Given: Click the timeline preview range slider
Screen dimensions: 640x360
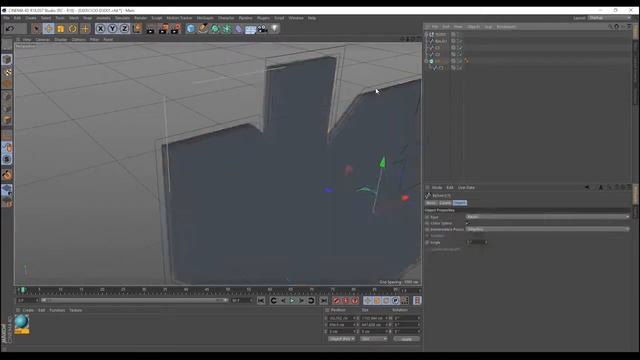Looking at the screenshot, I should coord(134,300).
